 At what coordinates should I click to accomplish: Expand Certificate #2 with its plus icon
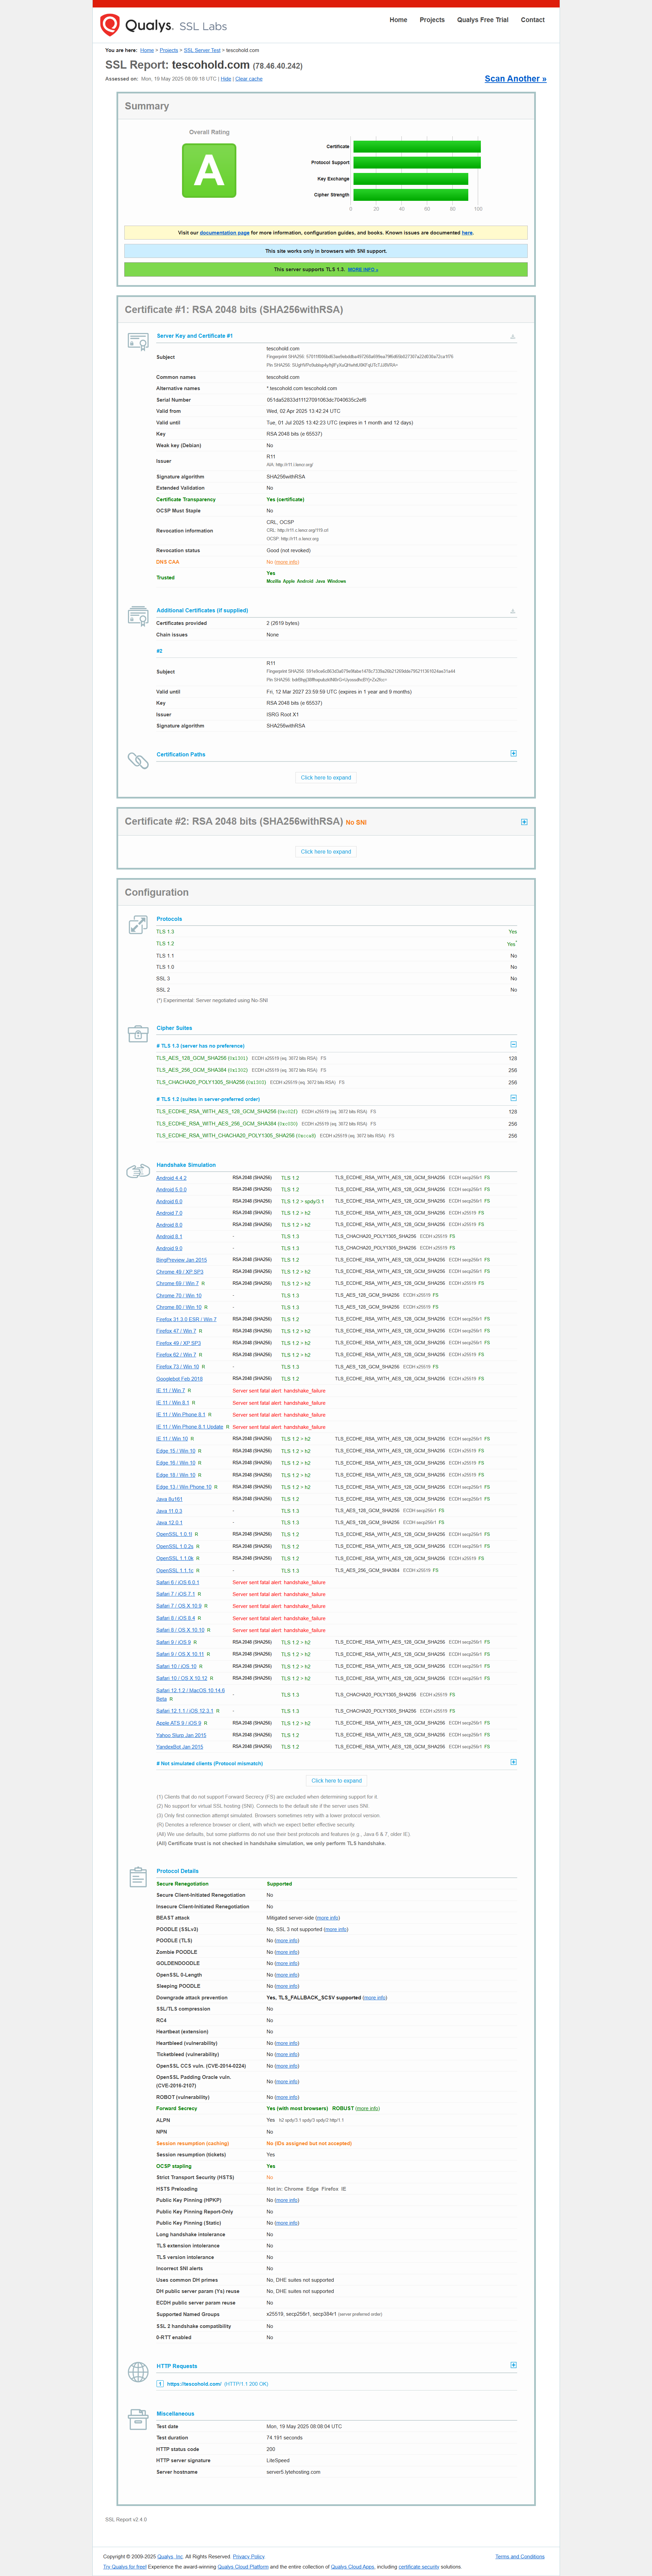[x=524, y=822]
